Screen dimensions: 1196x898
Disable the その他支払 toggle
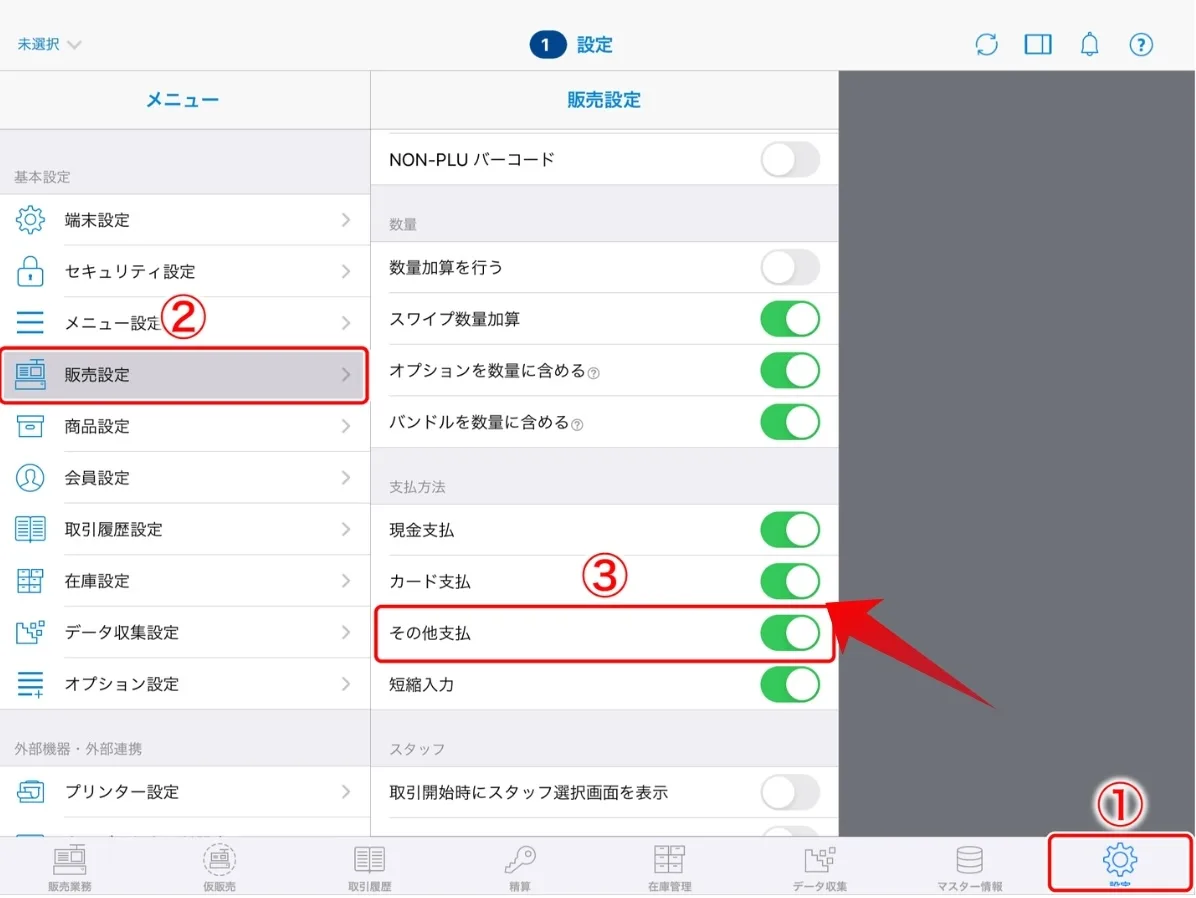[x=789, y=633]
